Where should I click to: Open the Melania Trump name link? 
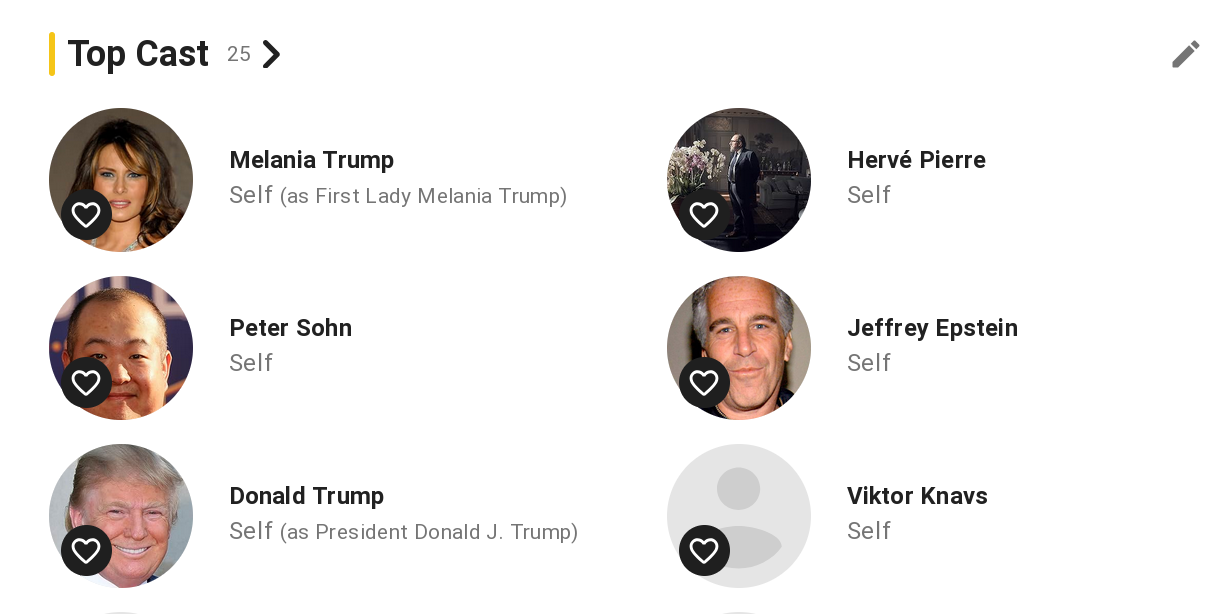click(311, 160)
